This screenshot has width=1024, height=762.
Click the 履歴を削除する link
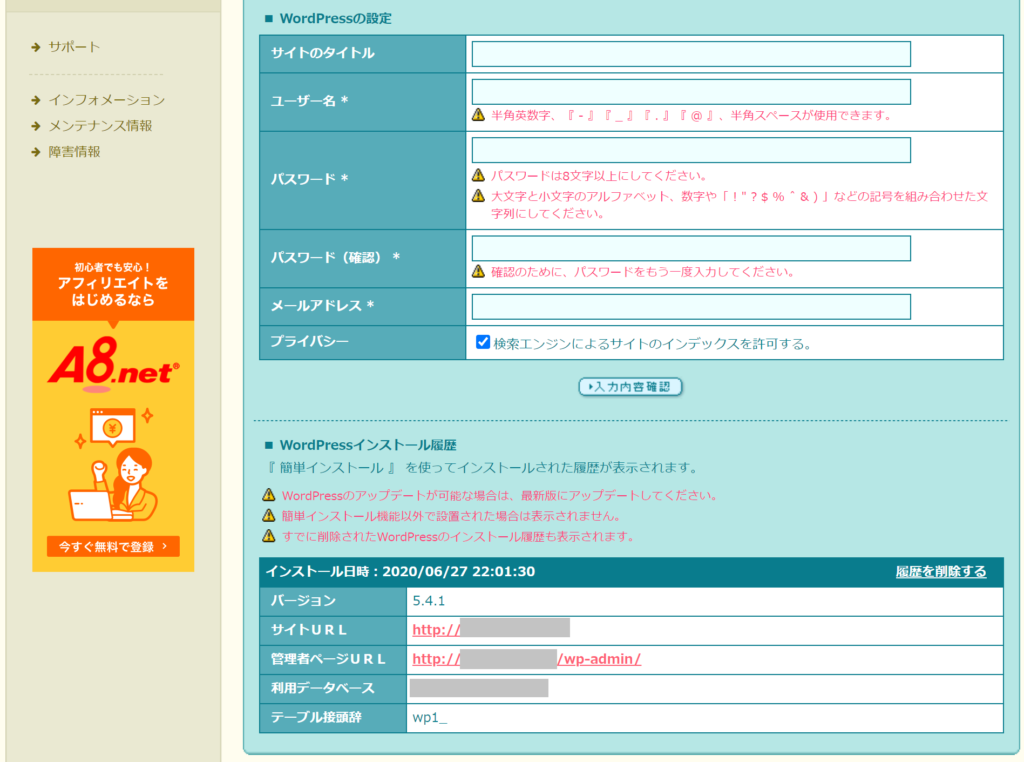(940, 572)
